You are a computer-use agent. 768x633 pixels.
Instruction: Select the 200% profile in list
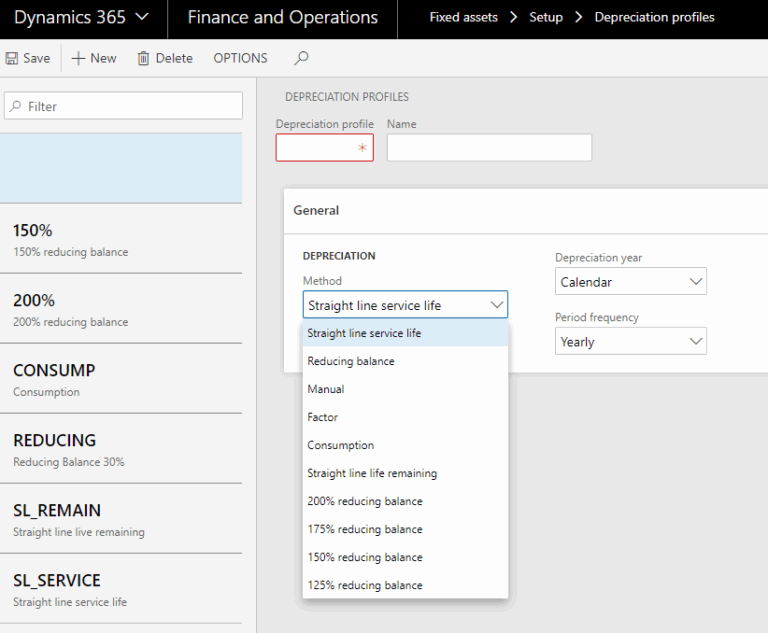tap(121, 309)
